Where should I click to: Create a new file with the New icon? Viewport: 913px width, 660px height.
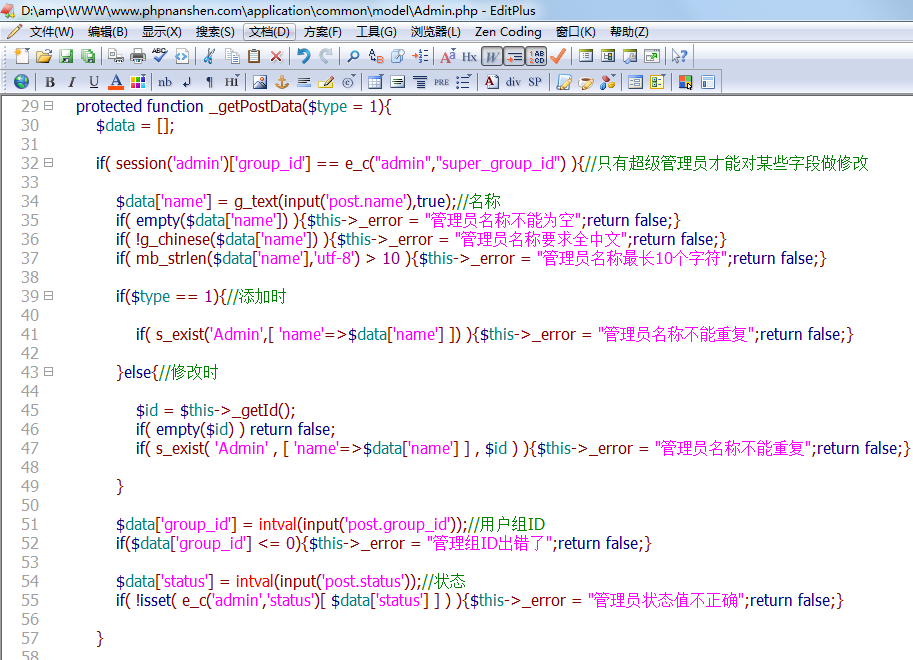point(22,57)
